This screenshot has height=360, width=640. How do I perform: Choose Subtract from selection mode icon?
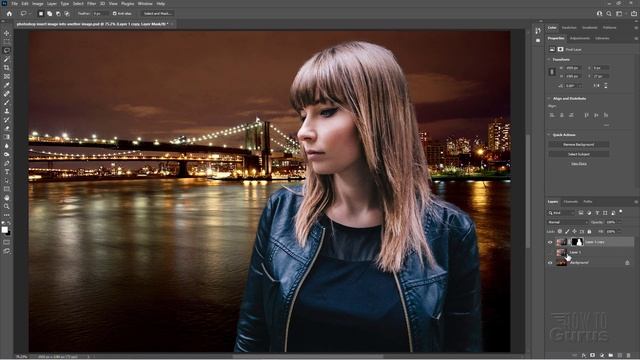point(58,13)
